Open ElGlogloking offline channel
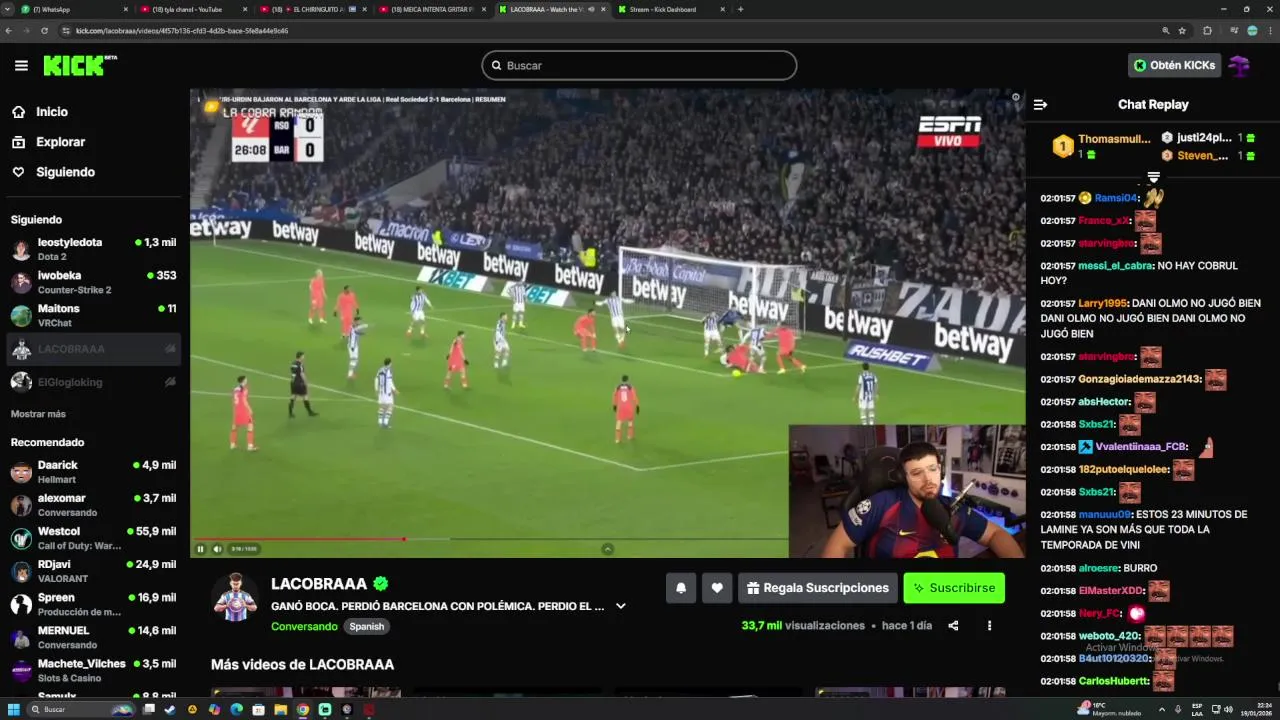This screenshot has height=720, width=1280. [93, 382]
